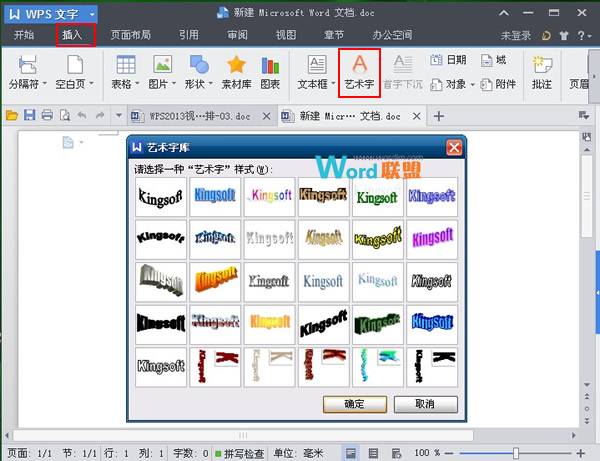Click the zoom slider handle
Viewport: 600px width, 461px height.
[516, 454]
